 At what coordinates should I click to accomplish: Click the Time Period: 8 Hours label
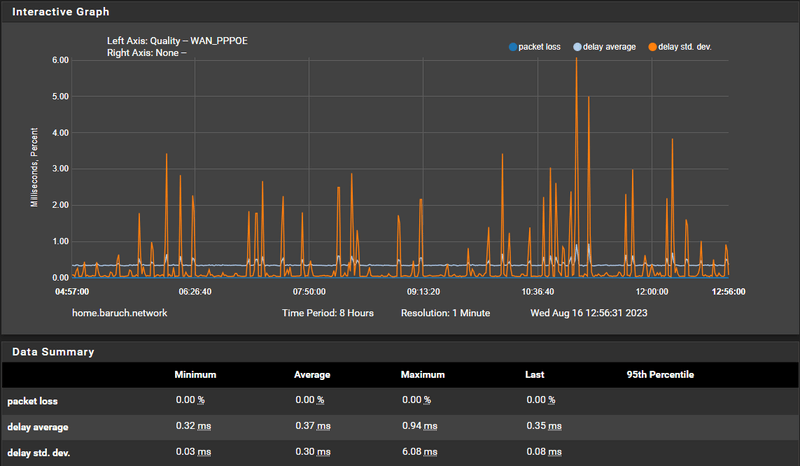pyautogui.click(x=328, y=313)
